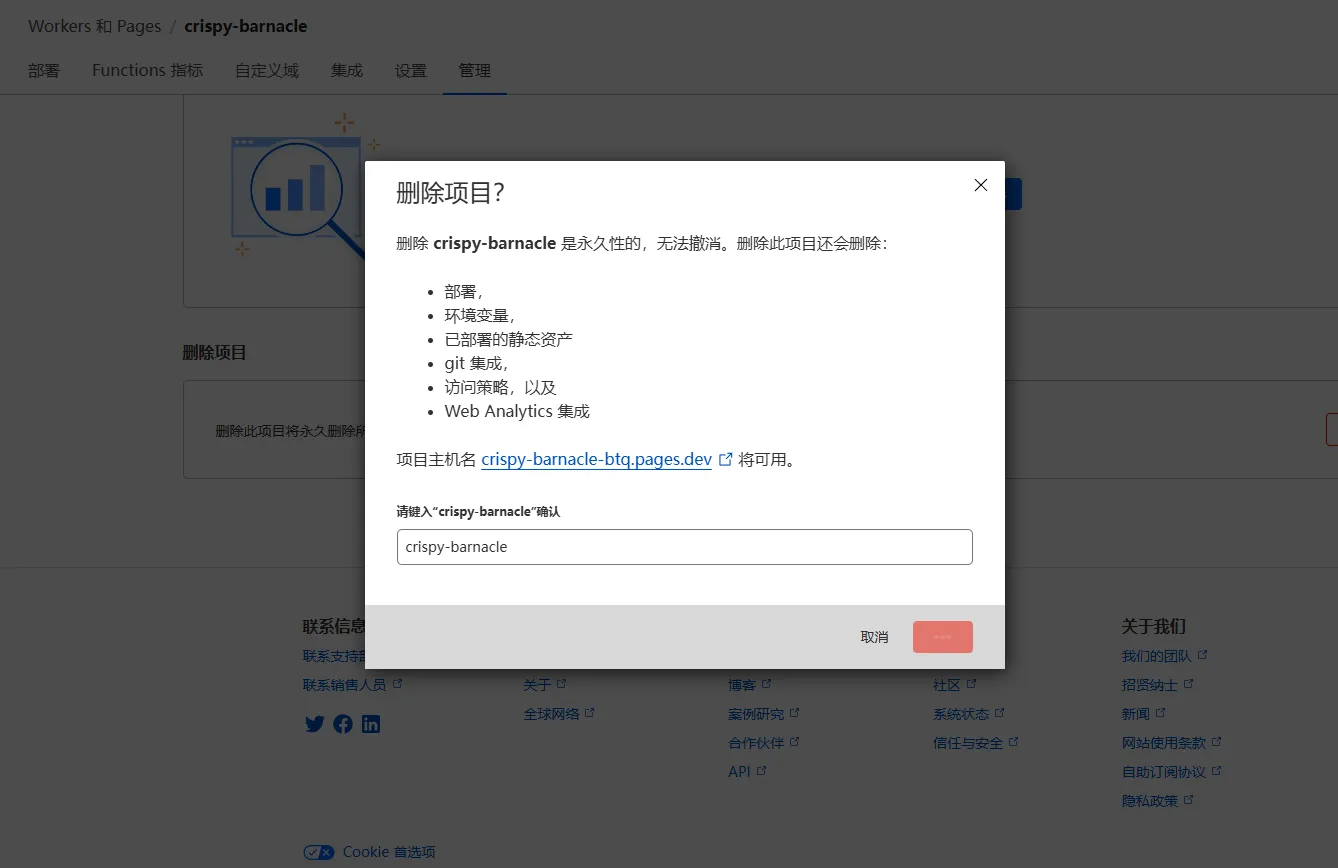Toggle the Cookie 首选项 switch
1338x868 pixels.
[318, 851]
